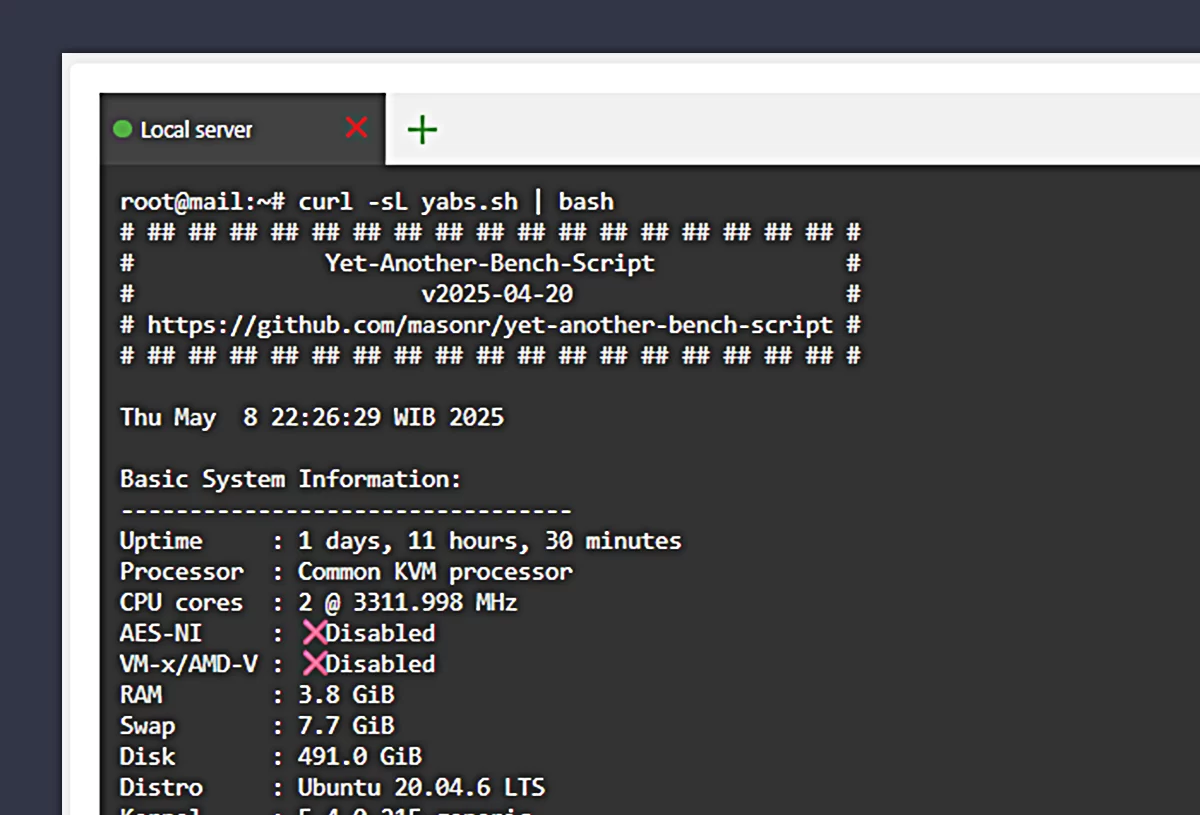Viewport: 1200px width, 815px height.
Task: Click the green connection status dot
Action: tap(123, 129)
